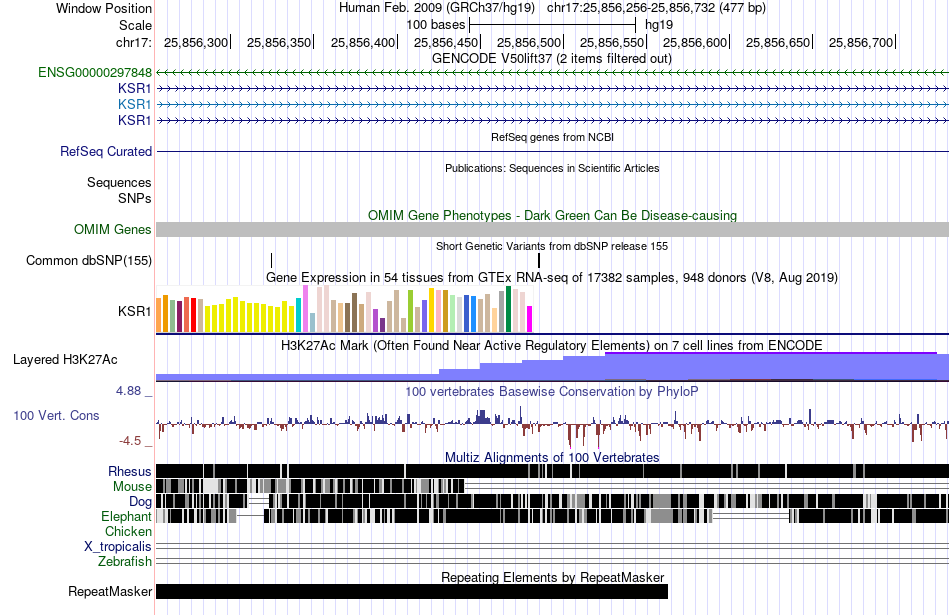
Task: Click the ENSG00000297848 gene label
Action: click(x=95, y=73)
